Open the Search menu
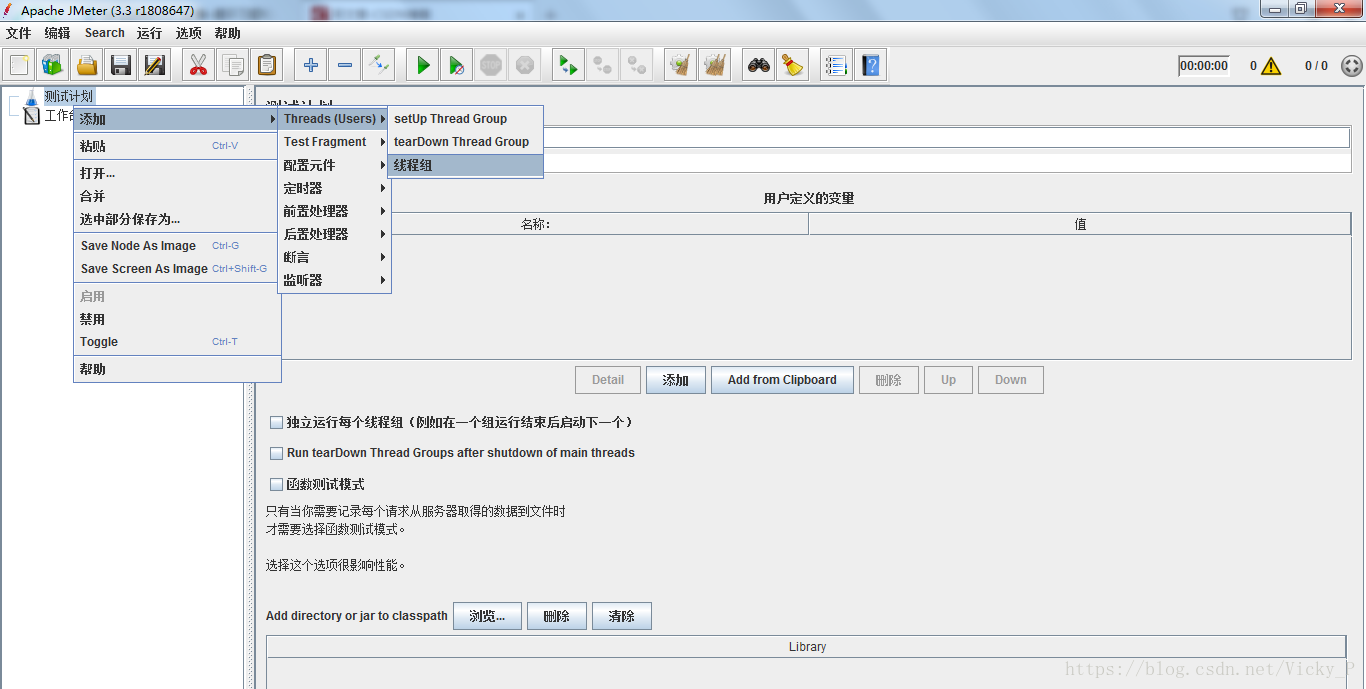1366x689 pixels. 104,33
